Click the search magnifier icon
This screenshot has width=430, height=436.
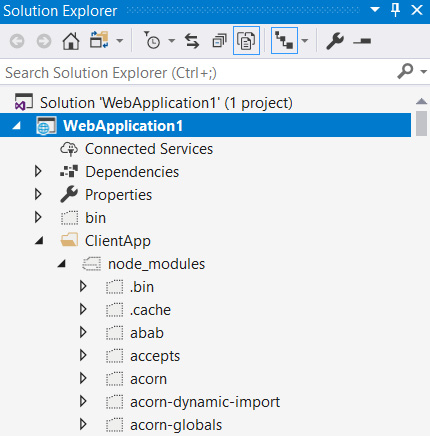pos(405,71)
